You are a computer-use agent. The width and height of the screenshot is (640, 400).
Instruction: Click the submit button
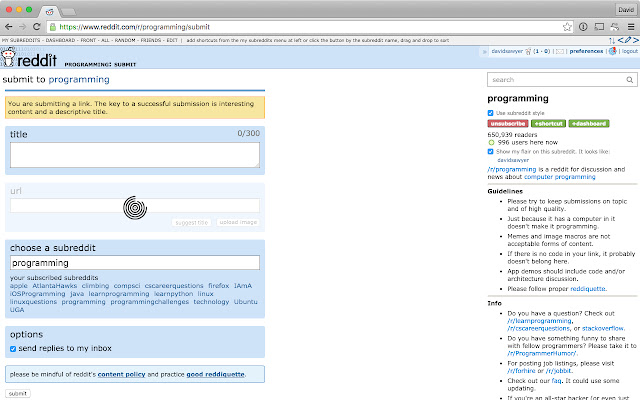pyautogui.click(x=18, y=393)
